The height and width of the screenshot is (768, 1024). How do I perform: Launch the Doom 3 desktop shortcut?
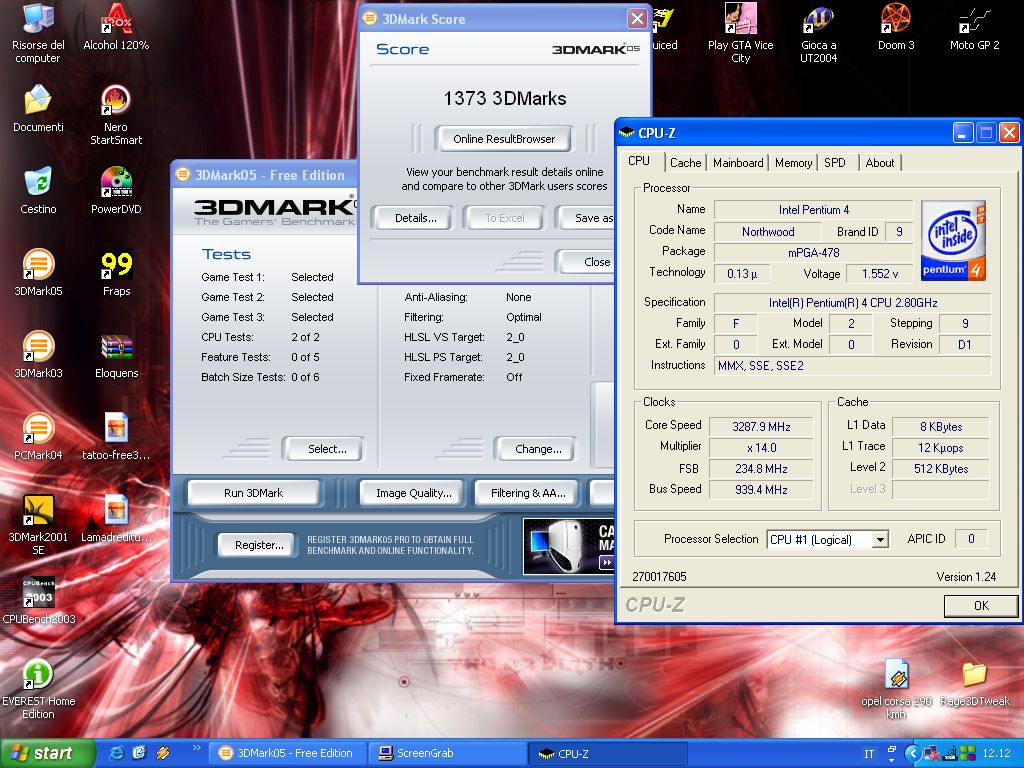coord(895,21)
